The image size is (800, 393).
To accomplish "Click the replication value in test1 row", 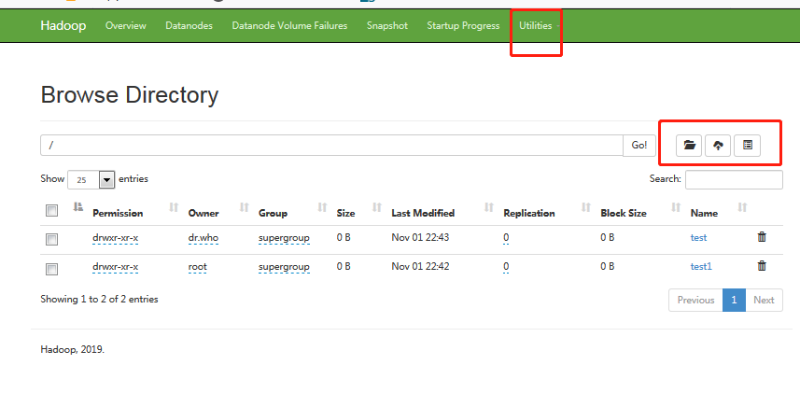I will (x=506, y=267).
